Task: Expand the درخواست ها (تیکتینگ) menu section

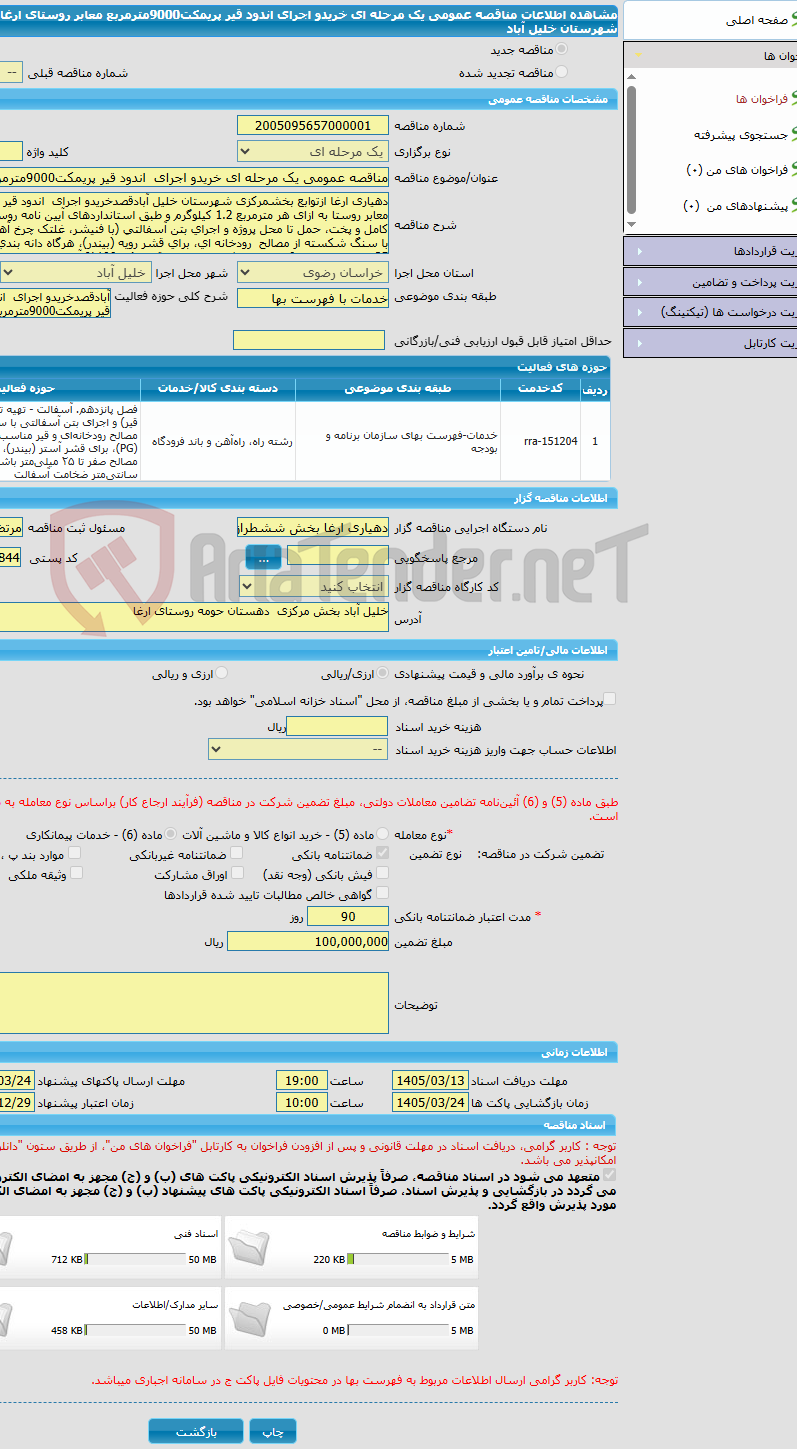Action: [709, 312]
